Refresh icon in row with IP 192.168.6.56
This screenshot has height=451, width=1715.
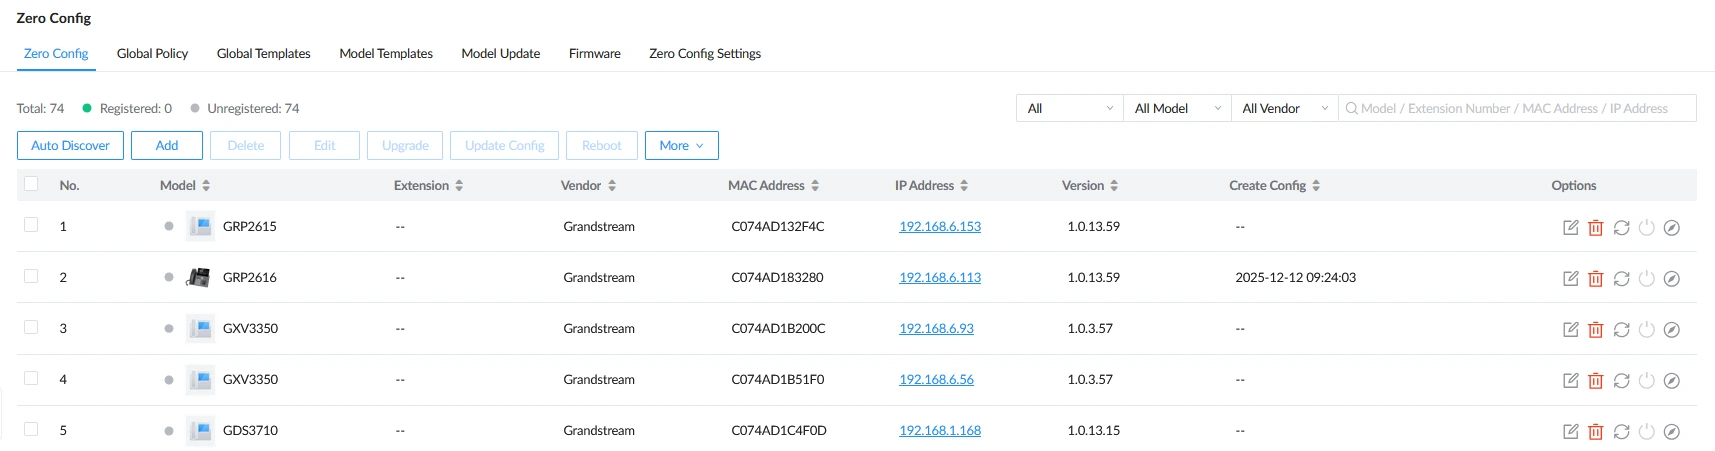point(1621,381)
